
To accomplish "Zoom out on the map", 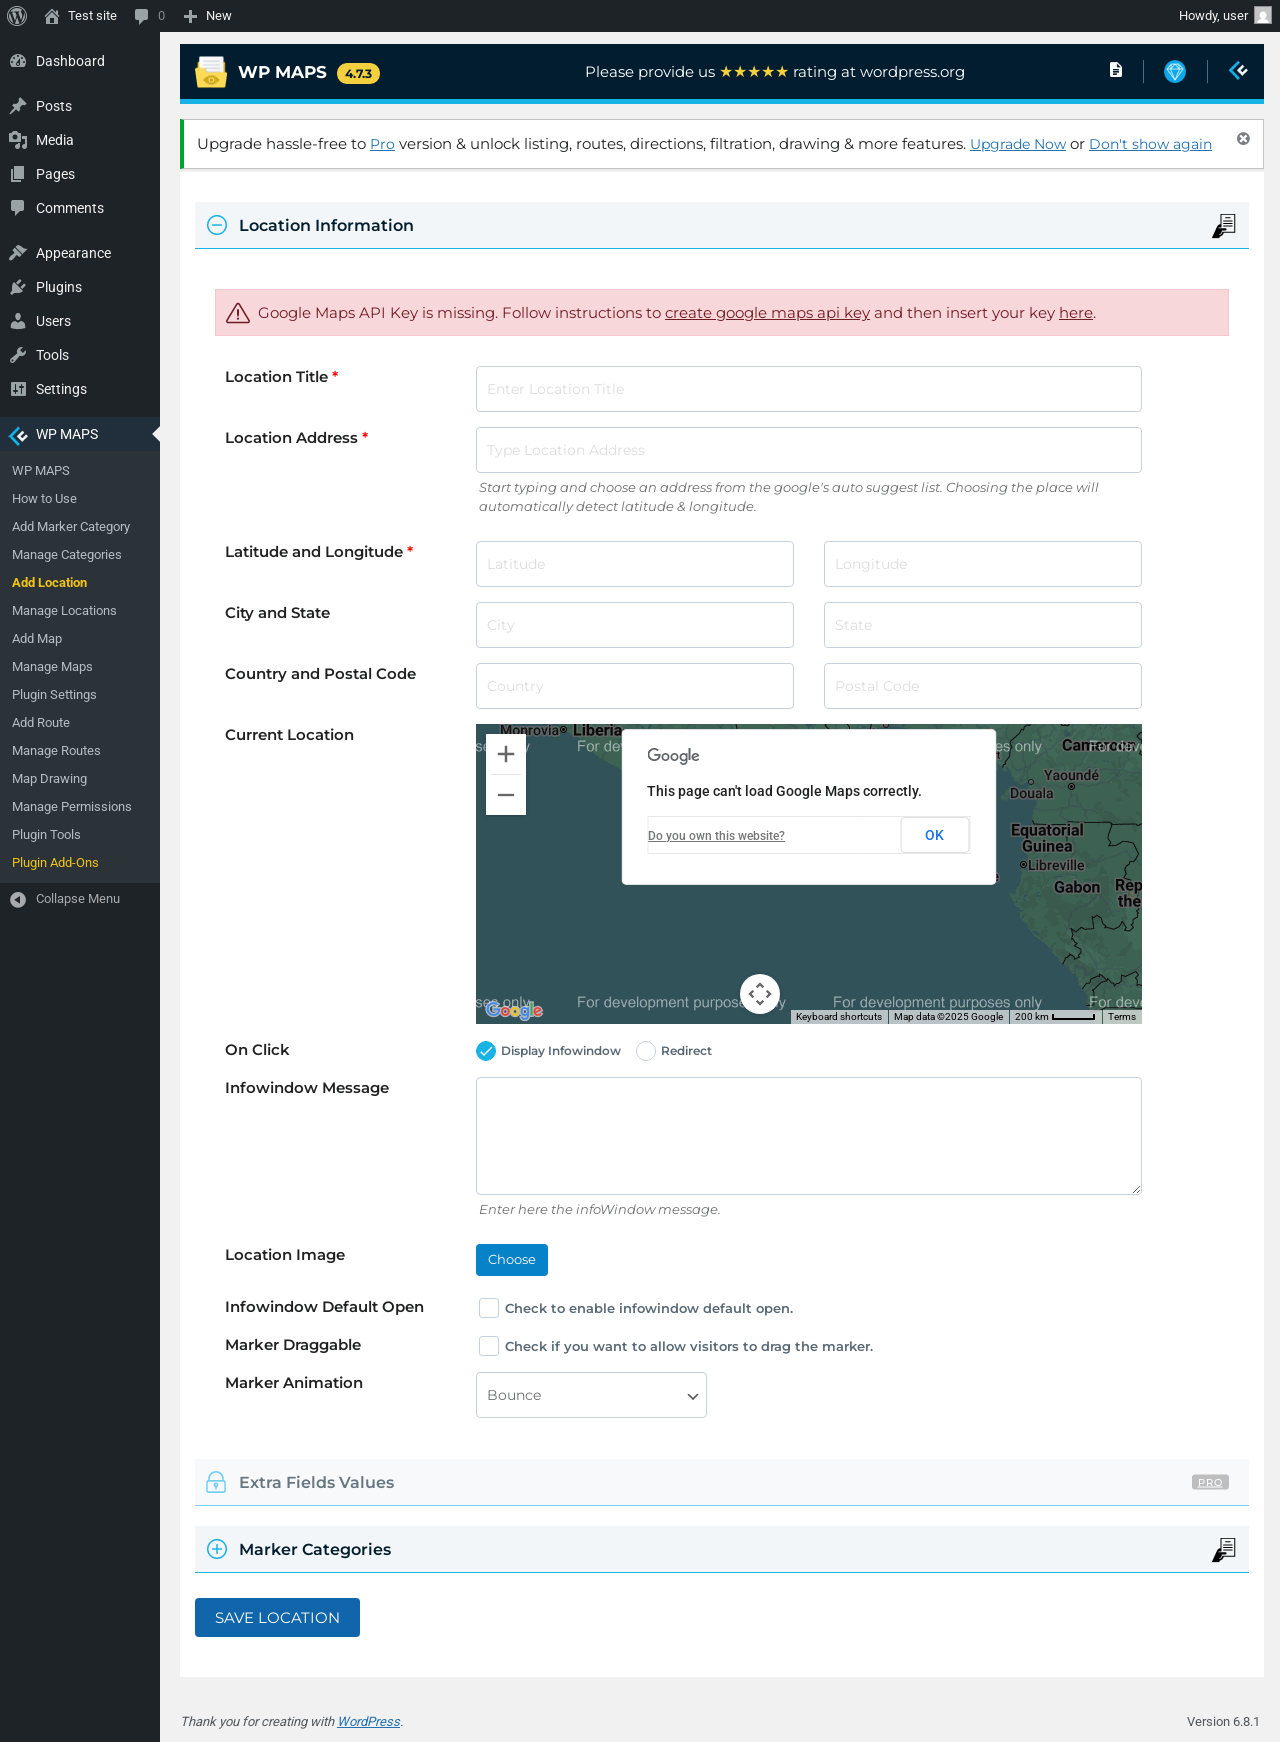I will (x=506, y=795).
